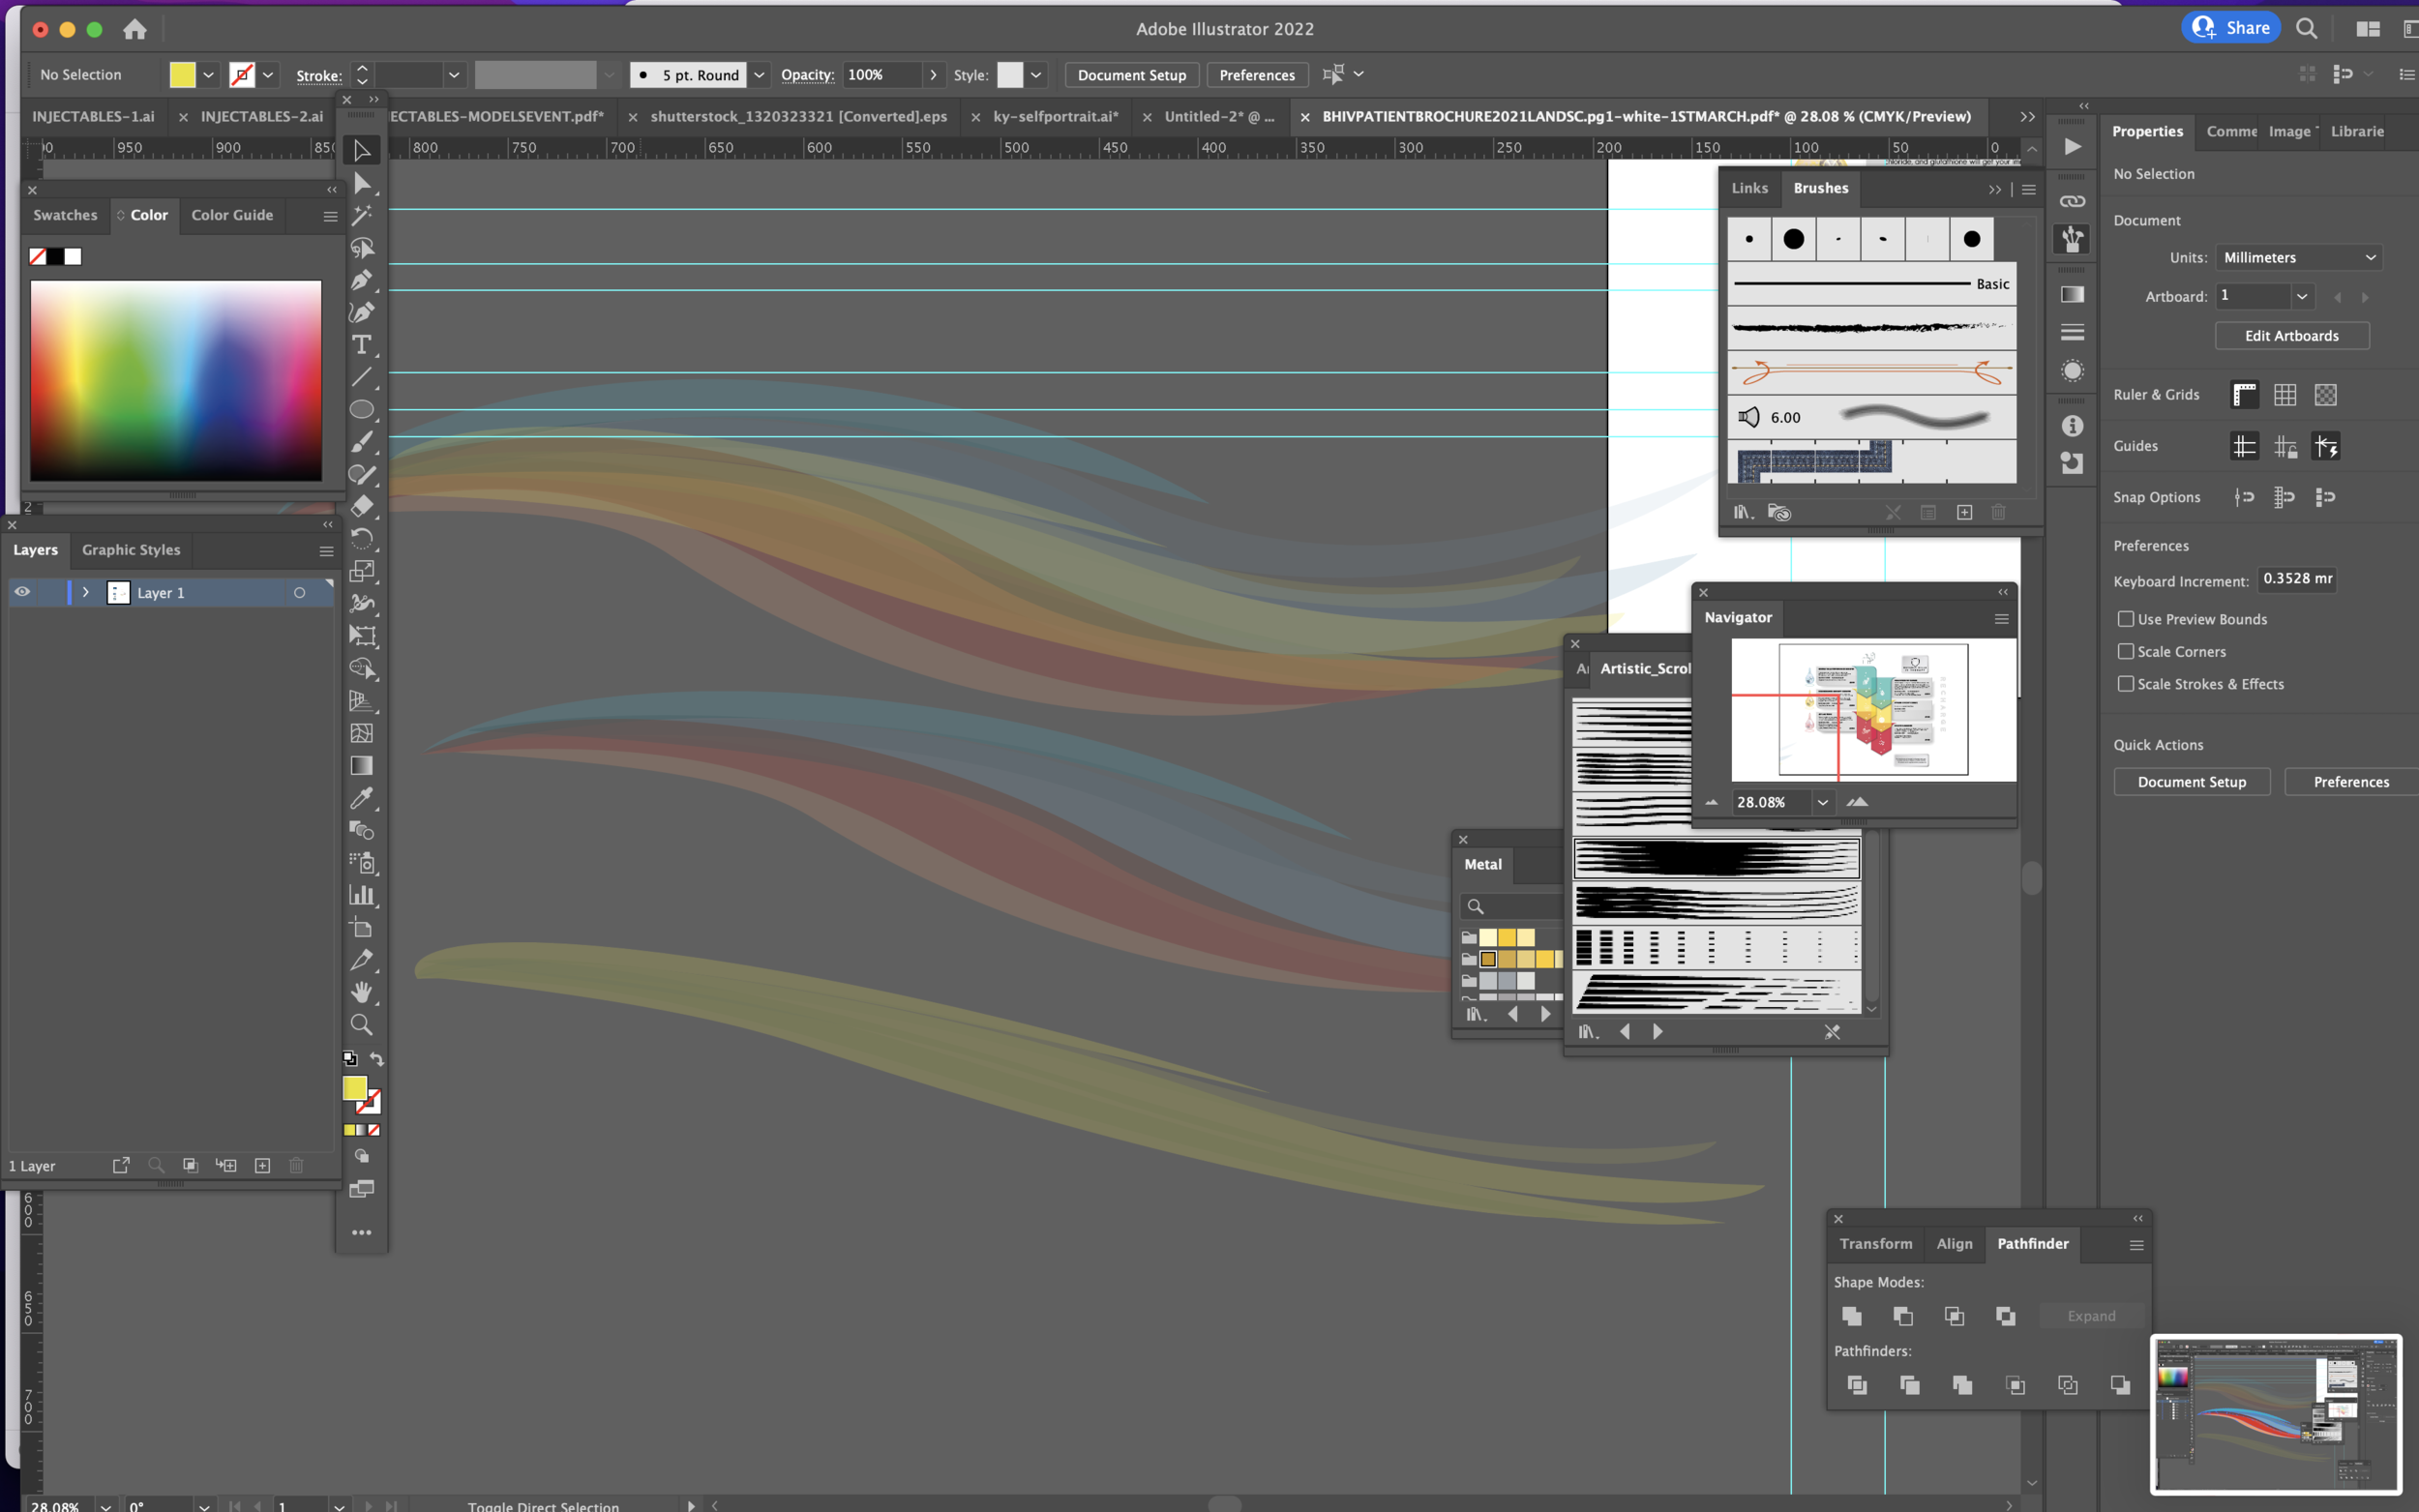Open the brush definition dropdown (5 pt. Round)
Image resolution: width=2419 pixels, height=1512 pixels.
759,75
